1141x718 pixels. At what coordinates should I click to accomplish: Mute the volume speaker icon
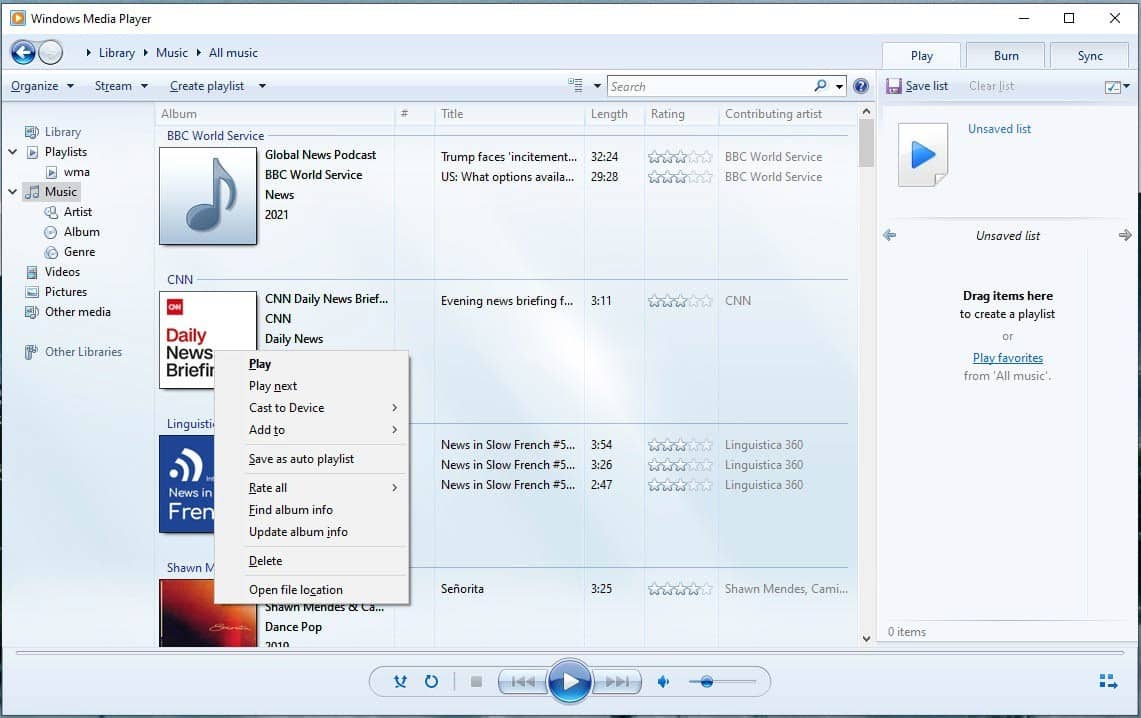point(664,682)
